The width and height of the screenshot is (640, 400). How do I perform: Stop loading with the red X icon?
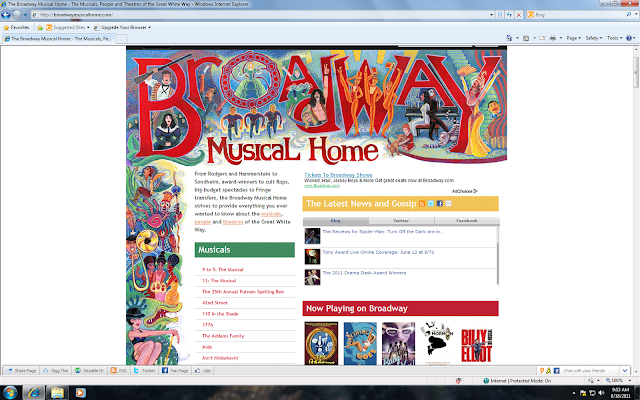(519, 15)
